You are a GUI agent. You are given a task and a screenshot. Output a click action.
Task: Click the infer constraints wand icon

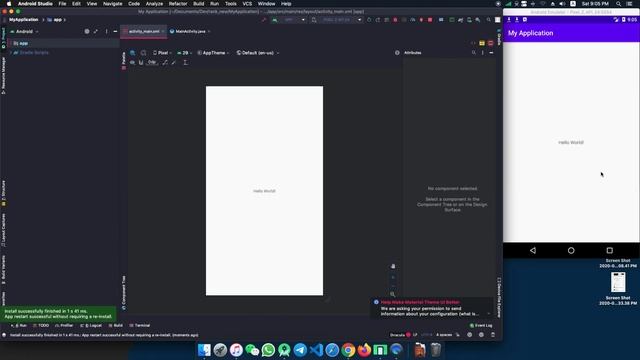[174, 62]
